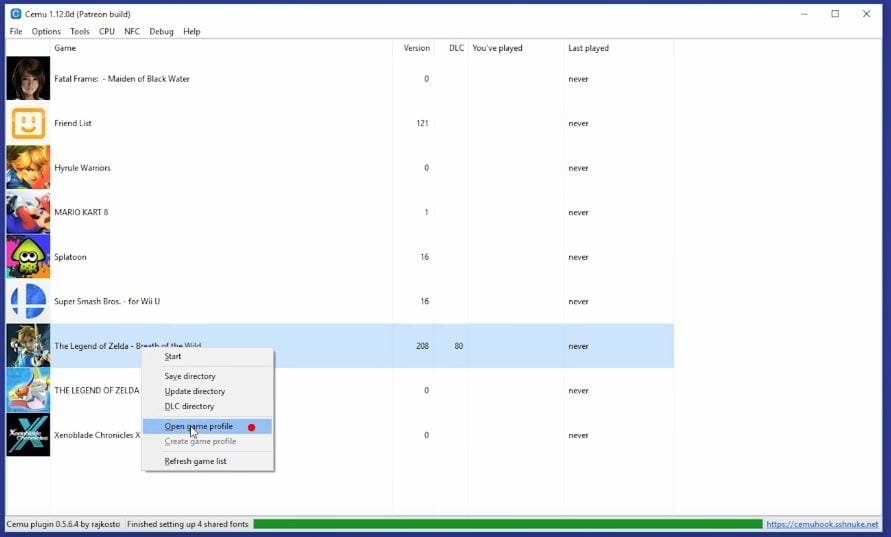Select Start from the context menu

coord(173,357)
